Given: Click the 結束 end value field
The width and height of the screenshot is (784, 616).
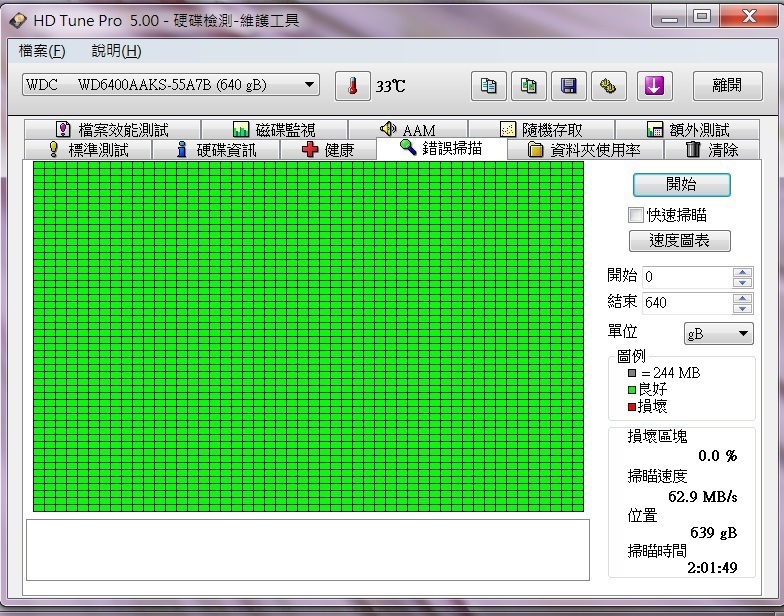Looking at the screenshot, I should pyautogui.click(x=688, y=303).
